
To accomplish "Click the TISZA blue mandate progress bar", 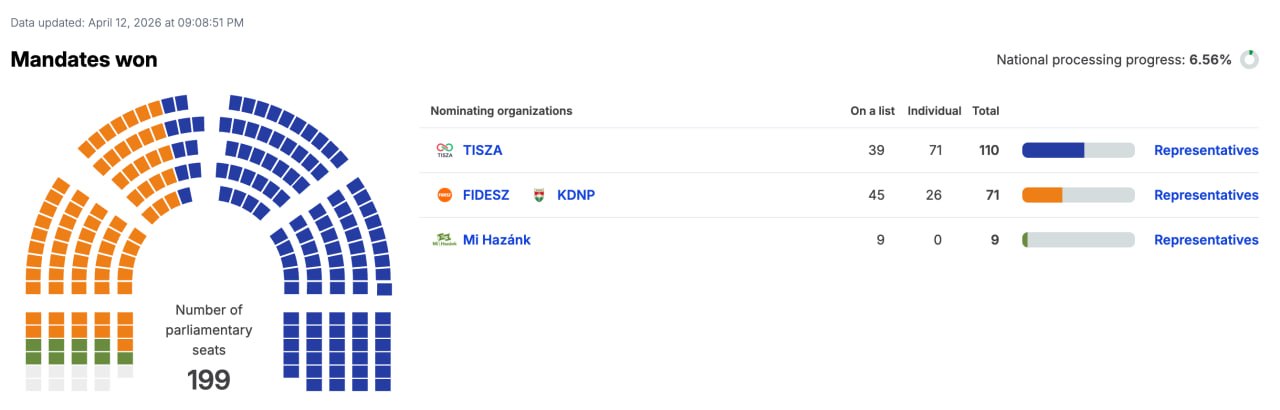I will click(1078, 150).
